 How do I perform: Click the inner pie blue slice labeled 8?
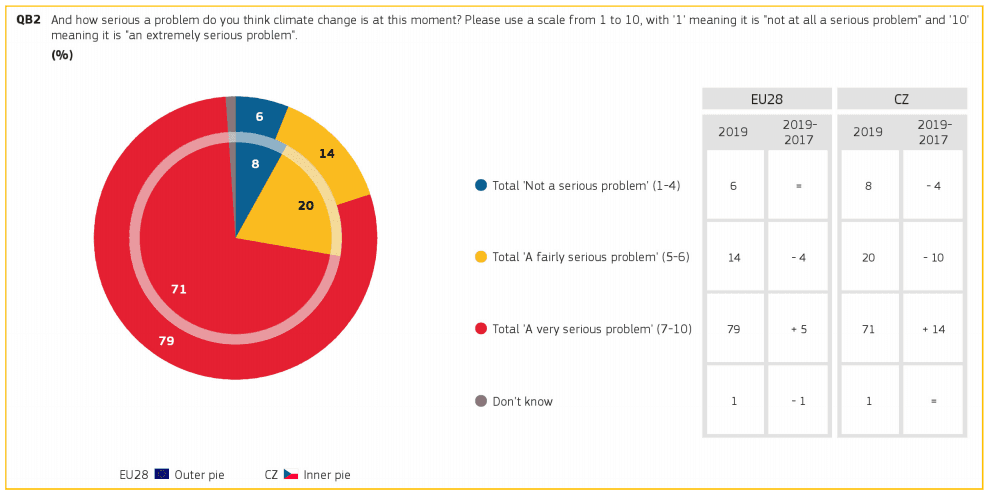coord(255,163)
